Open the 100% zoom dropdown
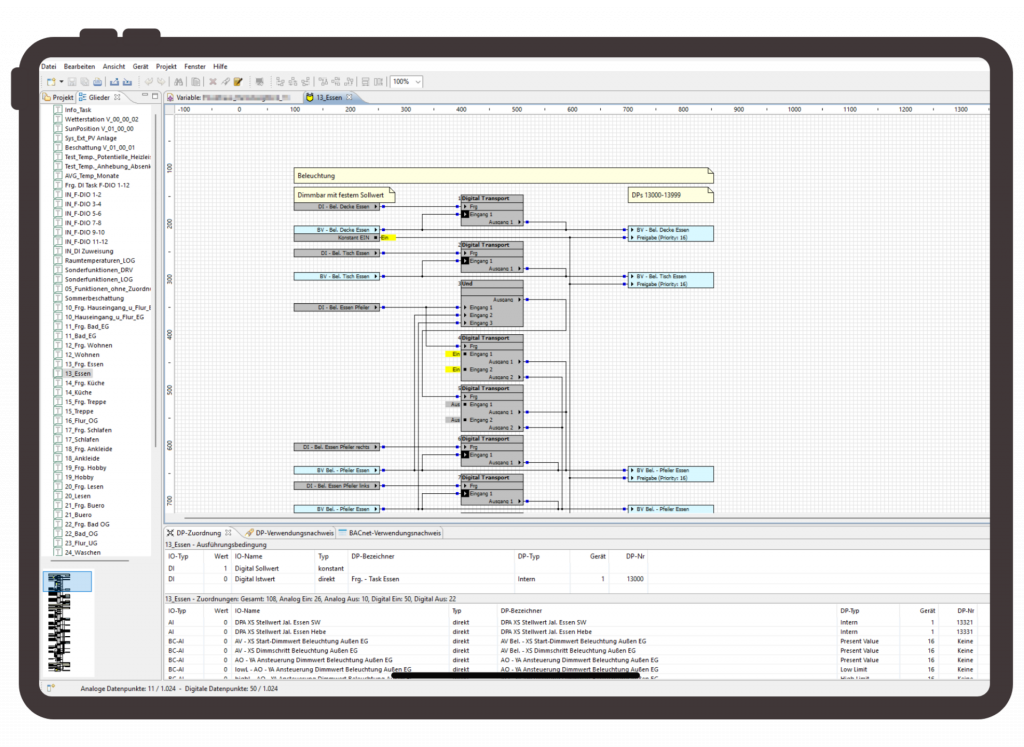 (x=417, y=81)
